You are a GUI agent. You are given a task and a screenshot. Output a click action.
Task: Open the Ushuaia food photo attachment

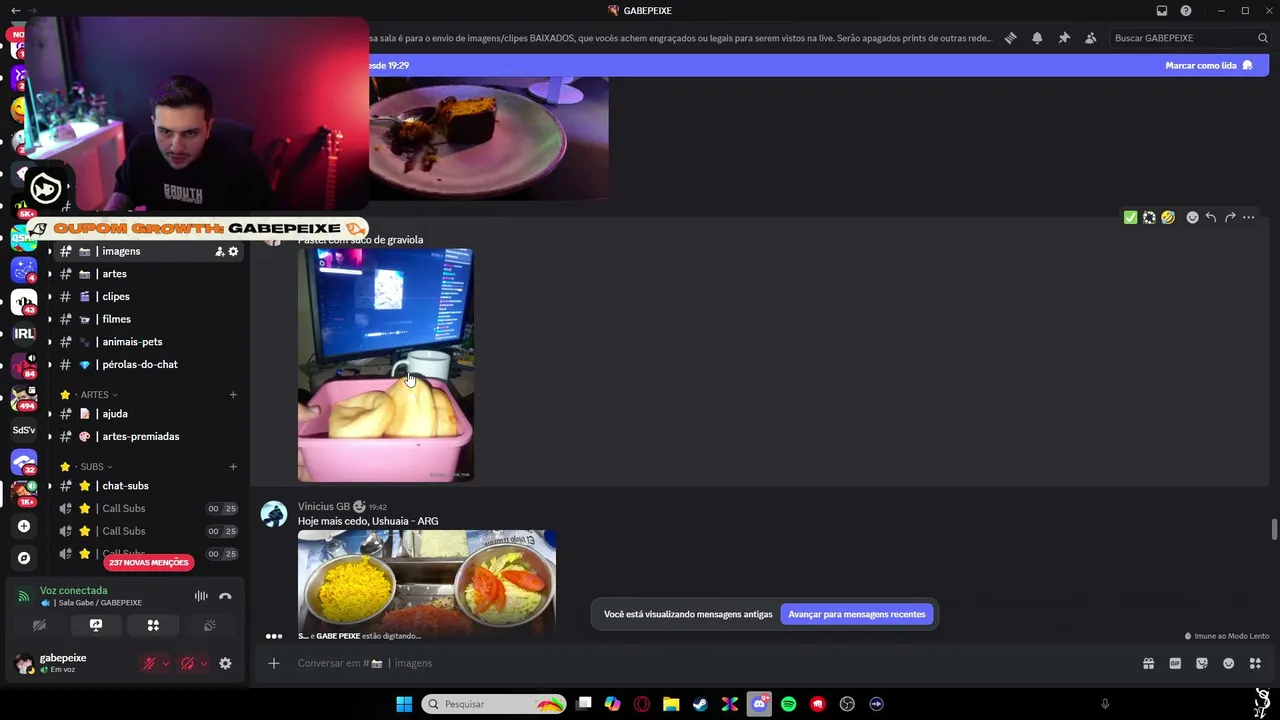click(427, 583)
